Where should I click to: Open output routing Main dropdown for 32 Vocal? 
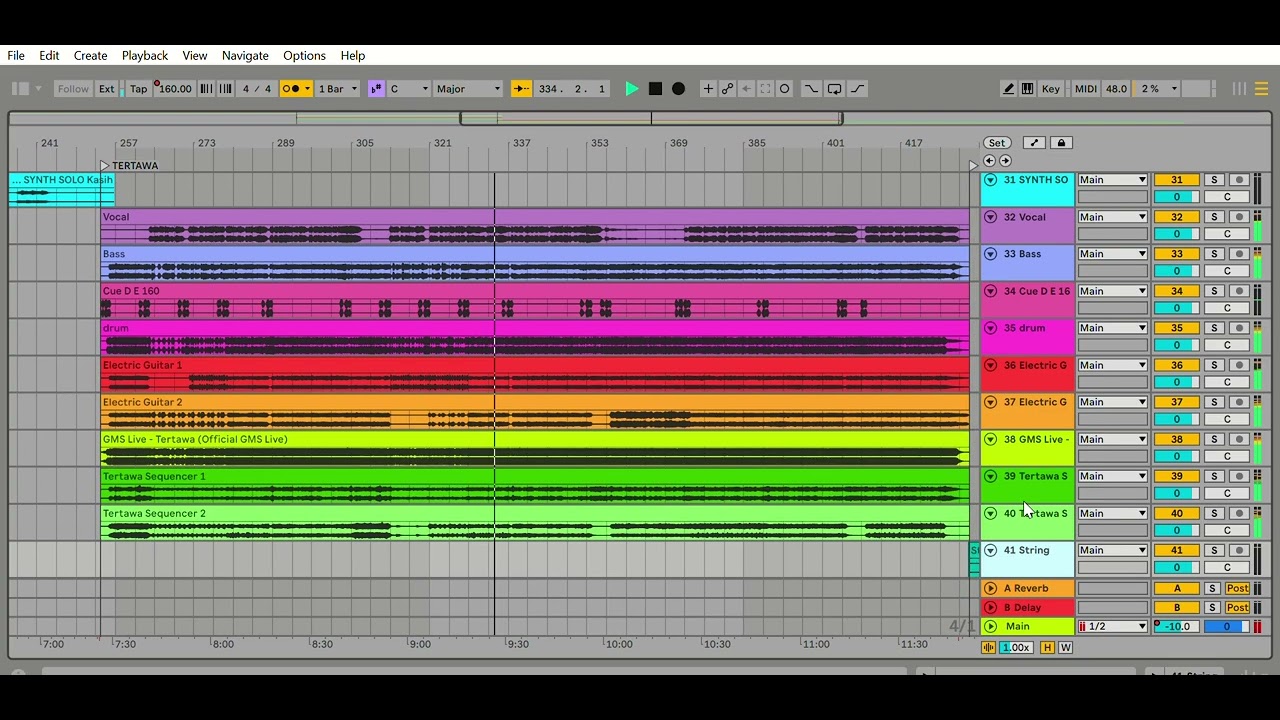[1112, 217]
